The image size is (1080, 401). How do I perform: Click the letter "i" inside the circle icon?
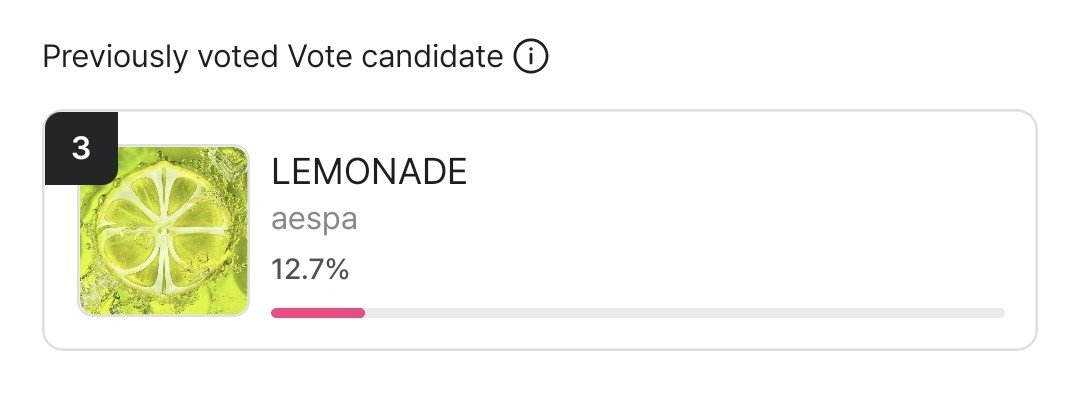point(530,56)
